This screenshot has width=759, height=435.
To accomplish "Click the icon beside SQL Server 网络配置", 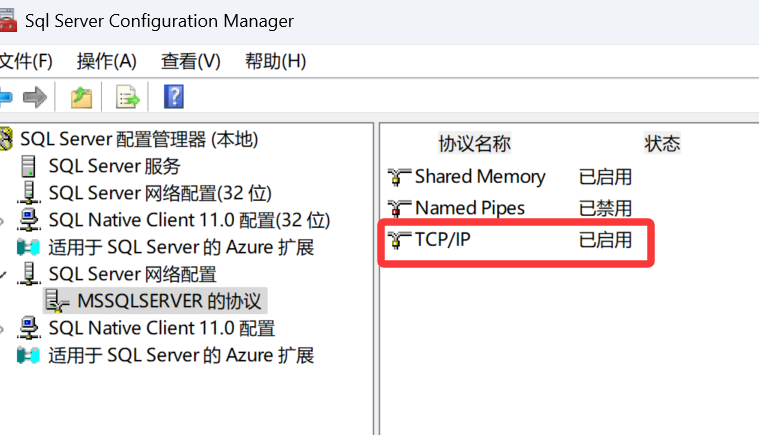I will (29, 274).
